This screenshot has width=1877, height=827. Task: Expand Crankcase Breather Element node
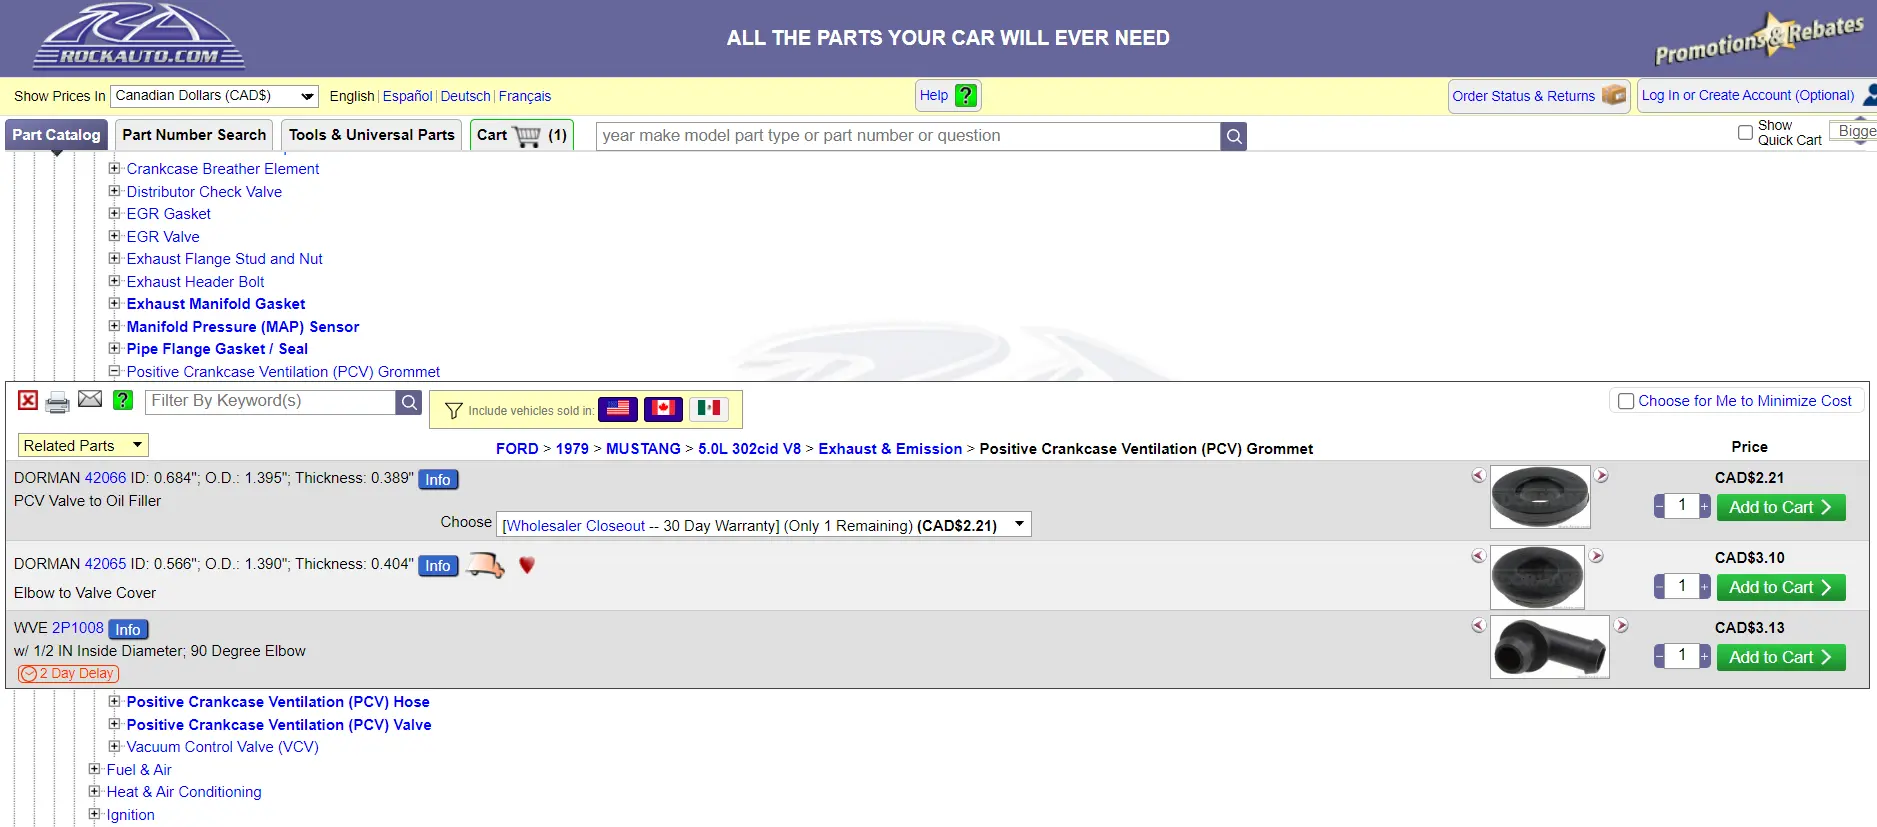tap(114, 169)
